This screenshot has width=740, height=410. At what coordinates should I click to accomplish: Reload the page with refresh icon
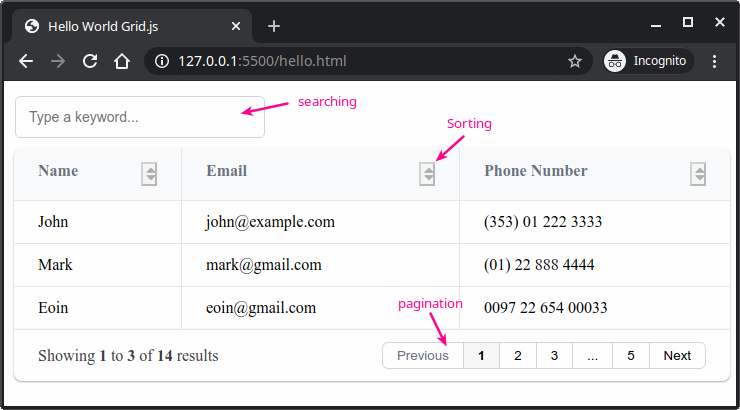coord(90,61)
